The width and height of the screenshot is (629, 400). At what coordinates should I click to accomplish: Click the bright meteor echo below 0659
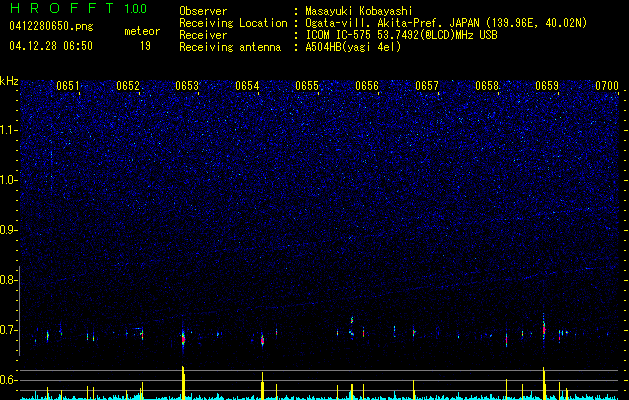[544, 329]
